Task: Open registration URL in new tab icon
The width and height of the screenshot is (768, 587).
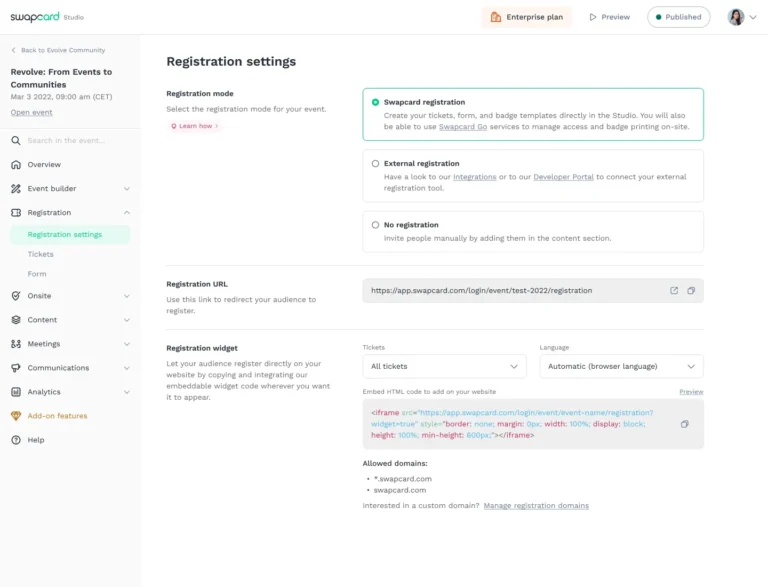Action: [674, 291]
